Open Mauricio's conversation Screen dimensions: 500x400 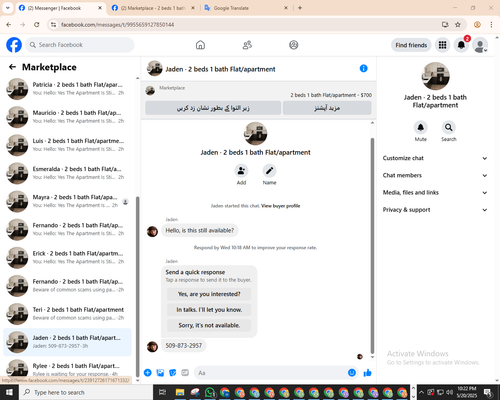tap(67, 117)
